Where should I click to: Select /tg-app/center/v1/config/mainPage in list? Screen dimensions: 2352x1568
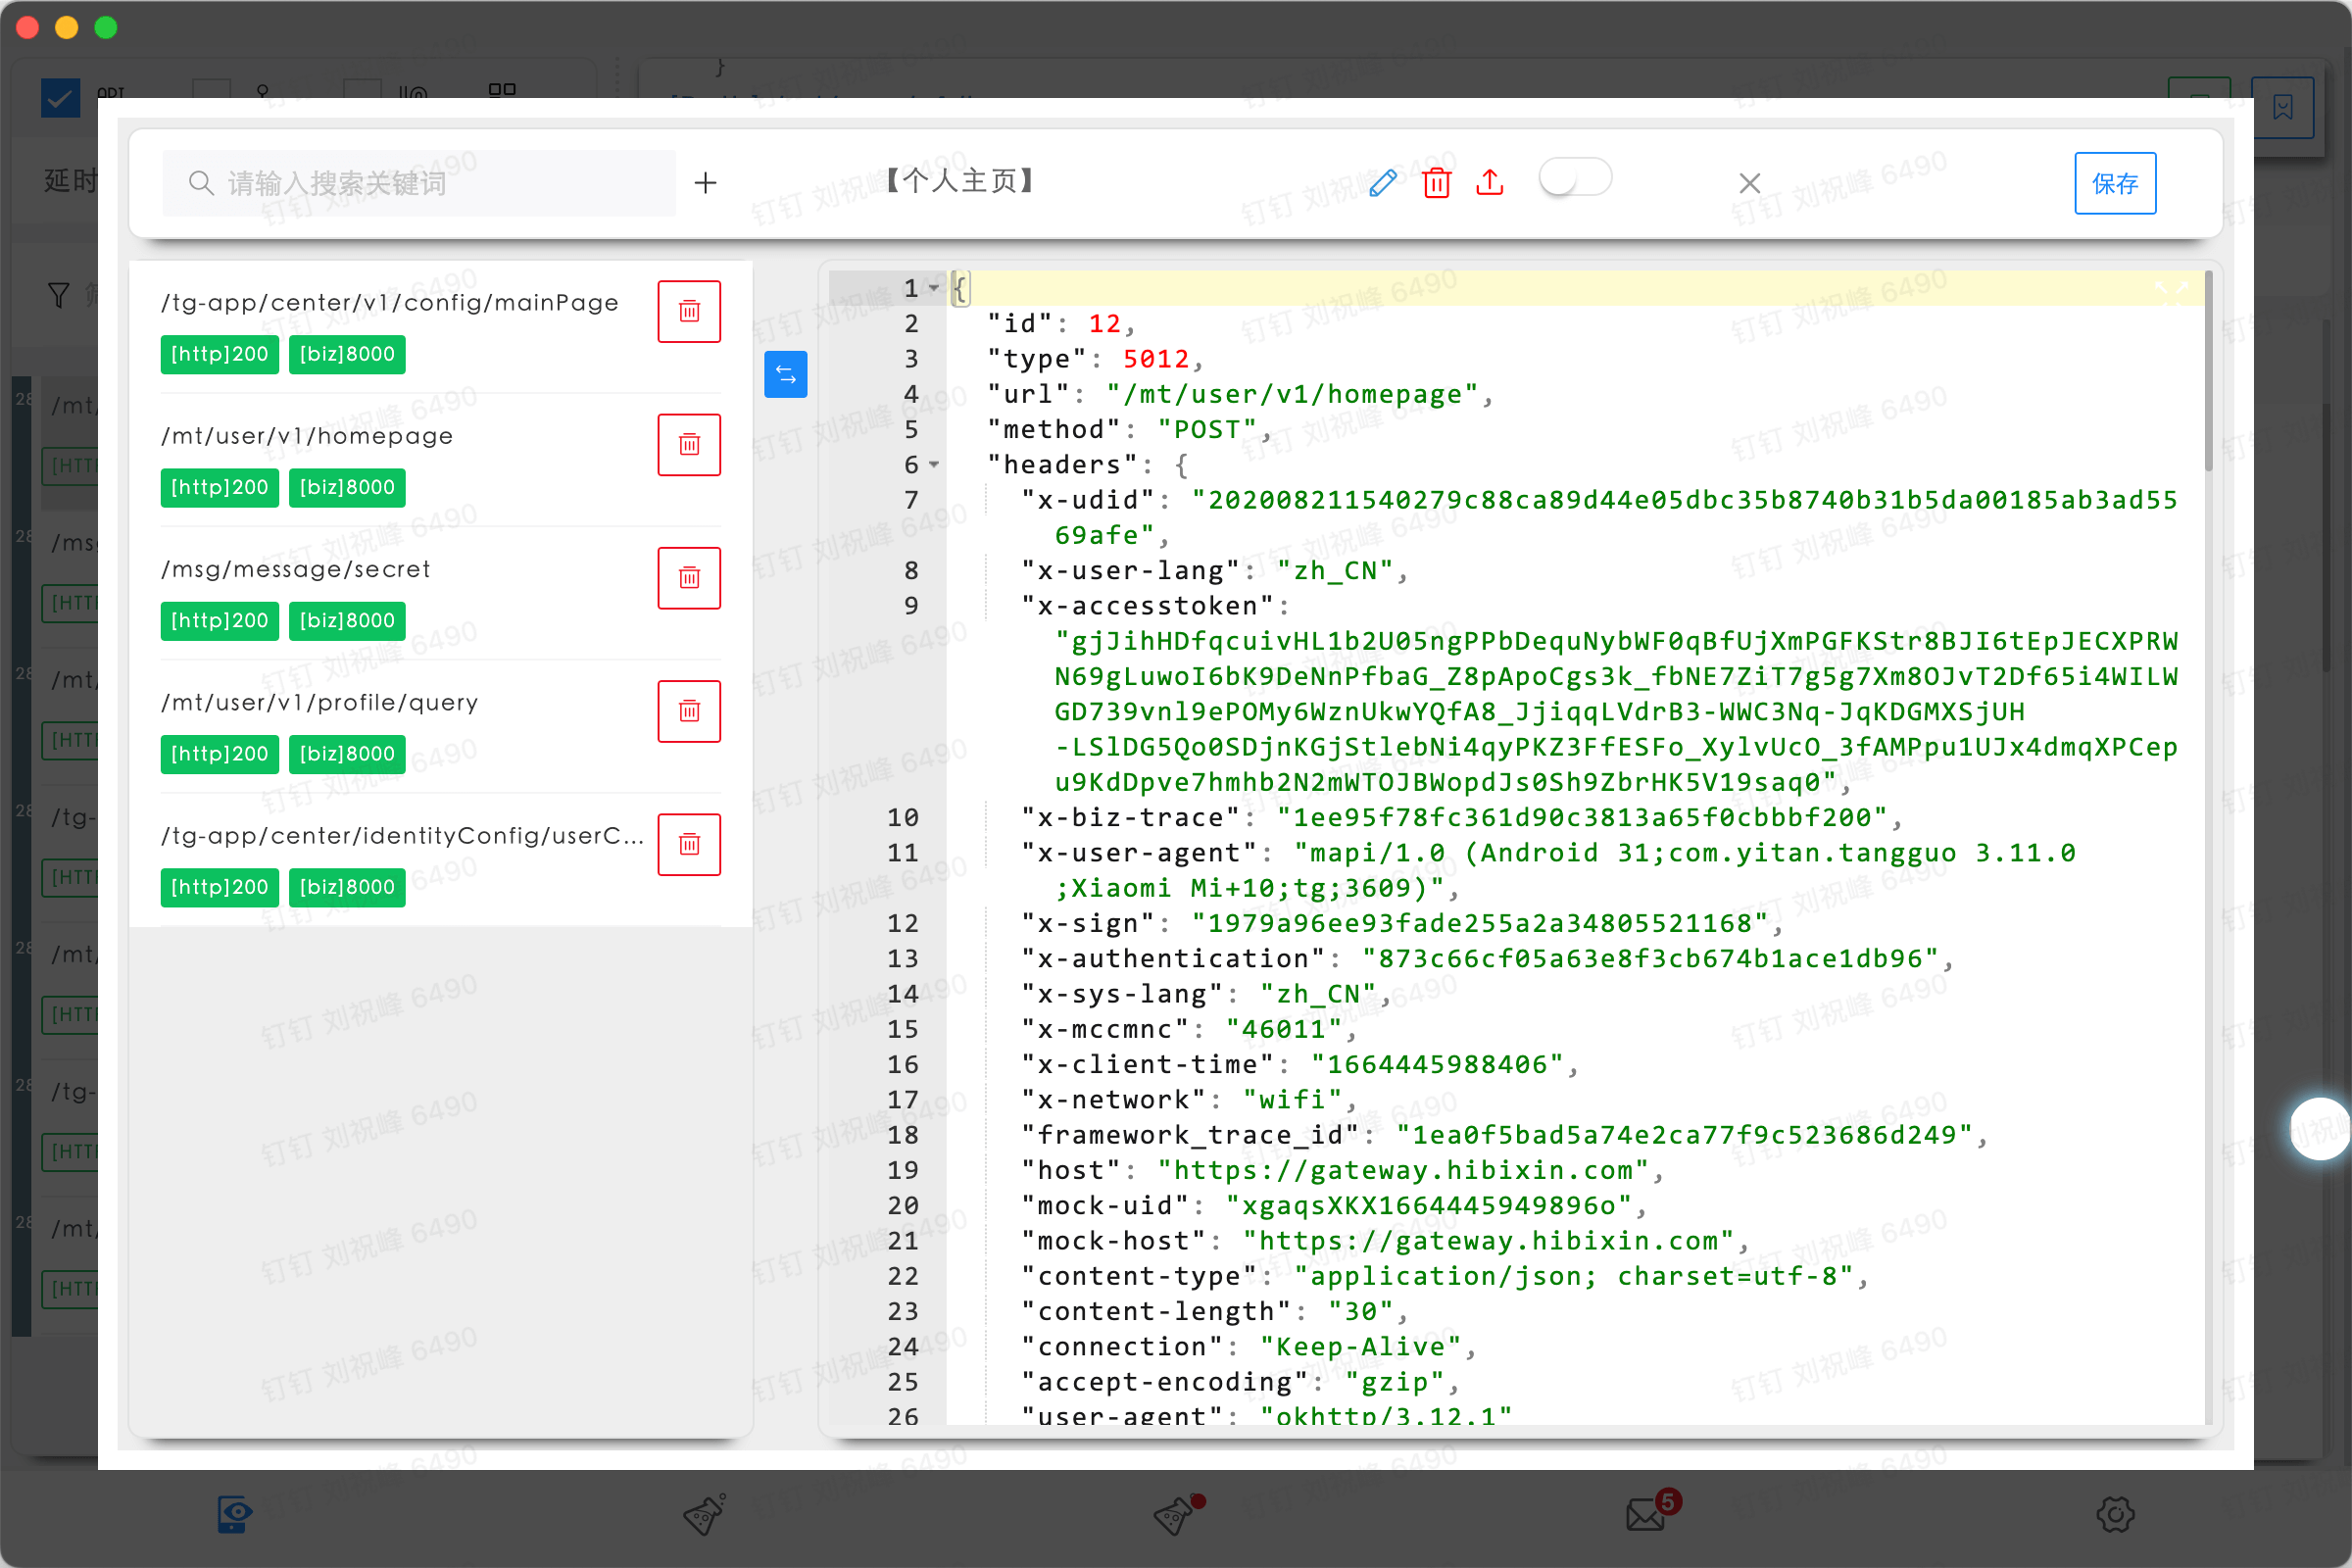coord(390,302)
